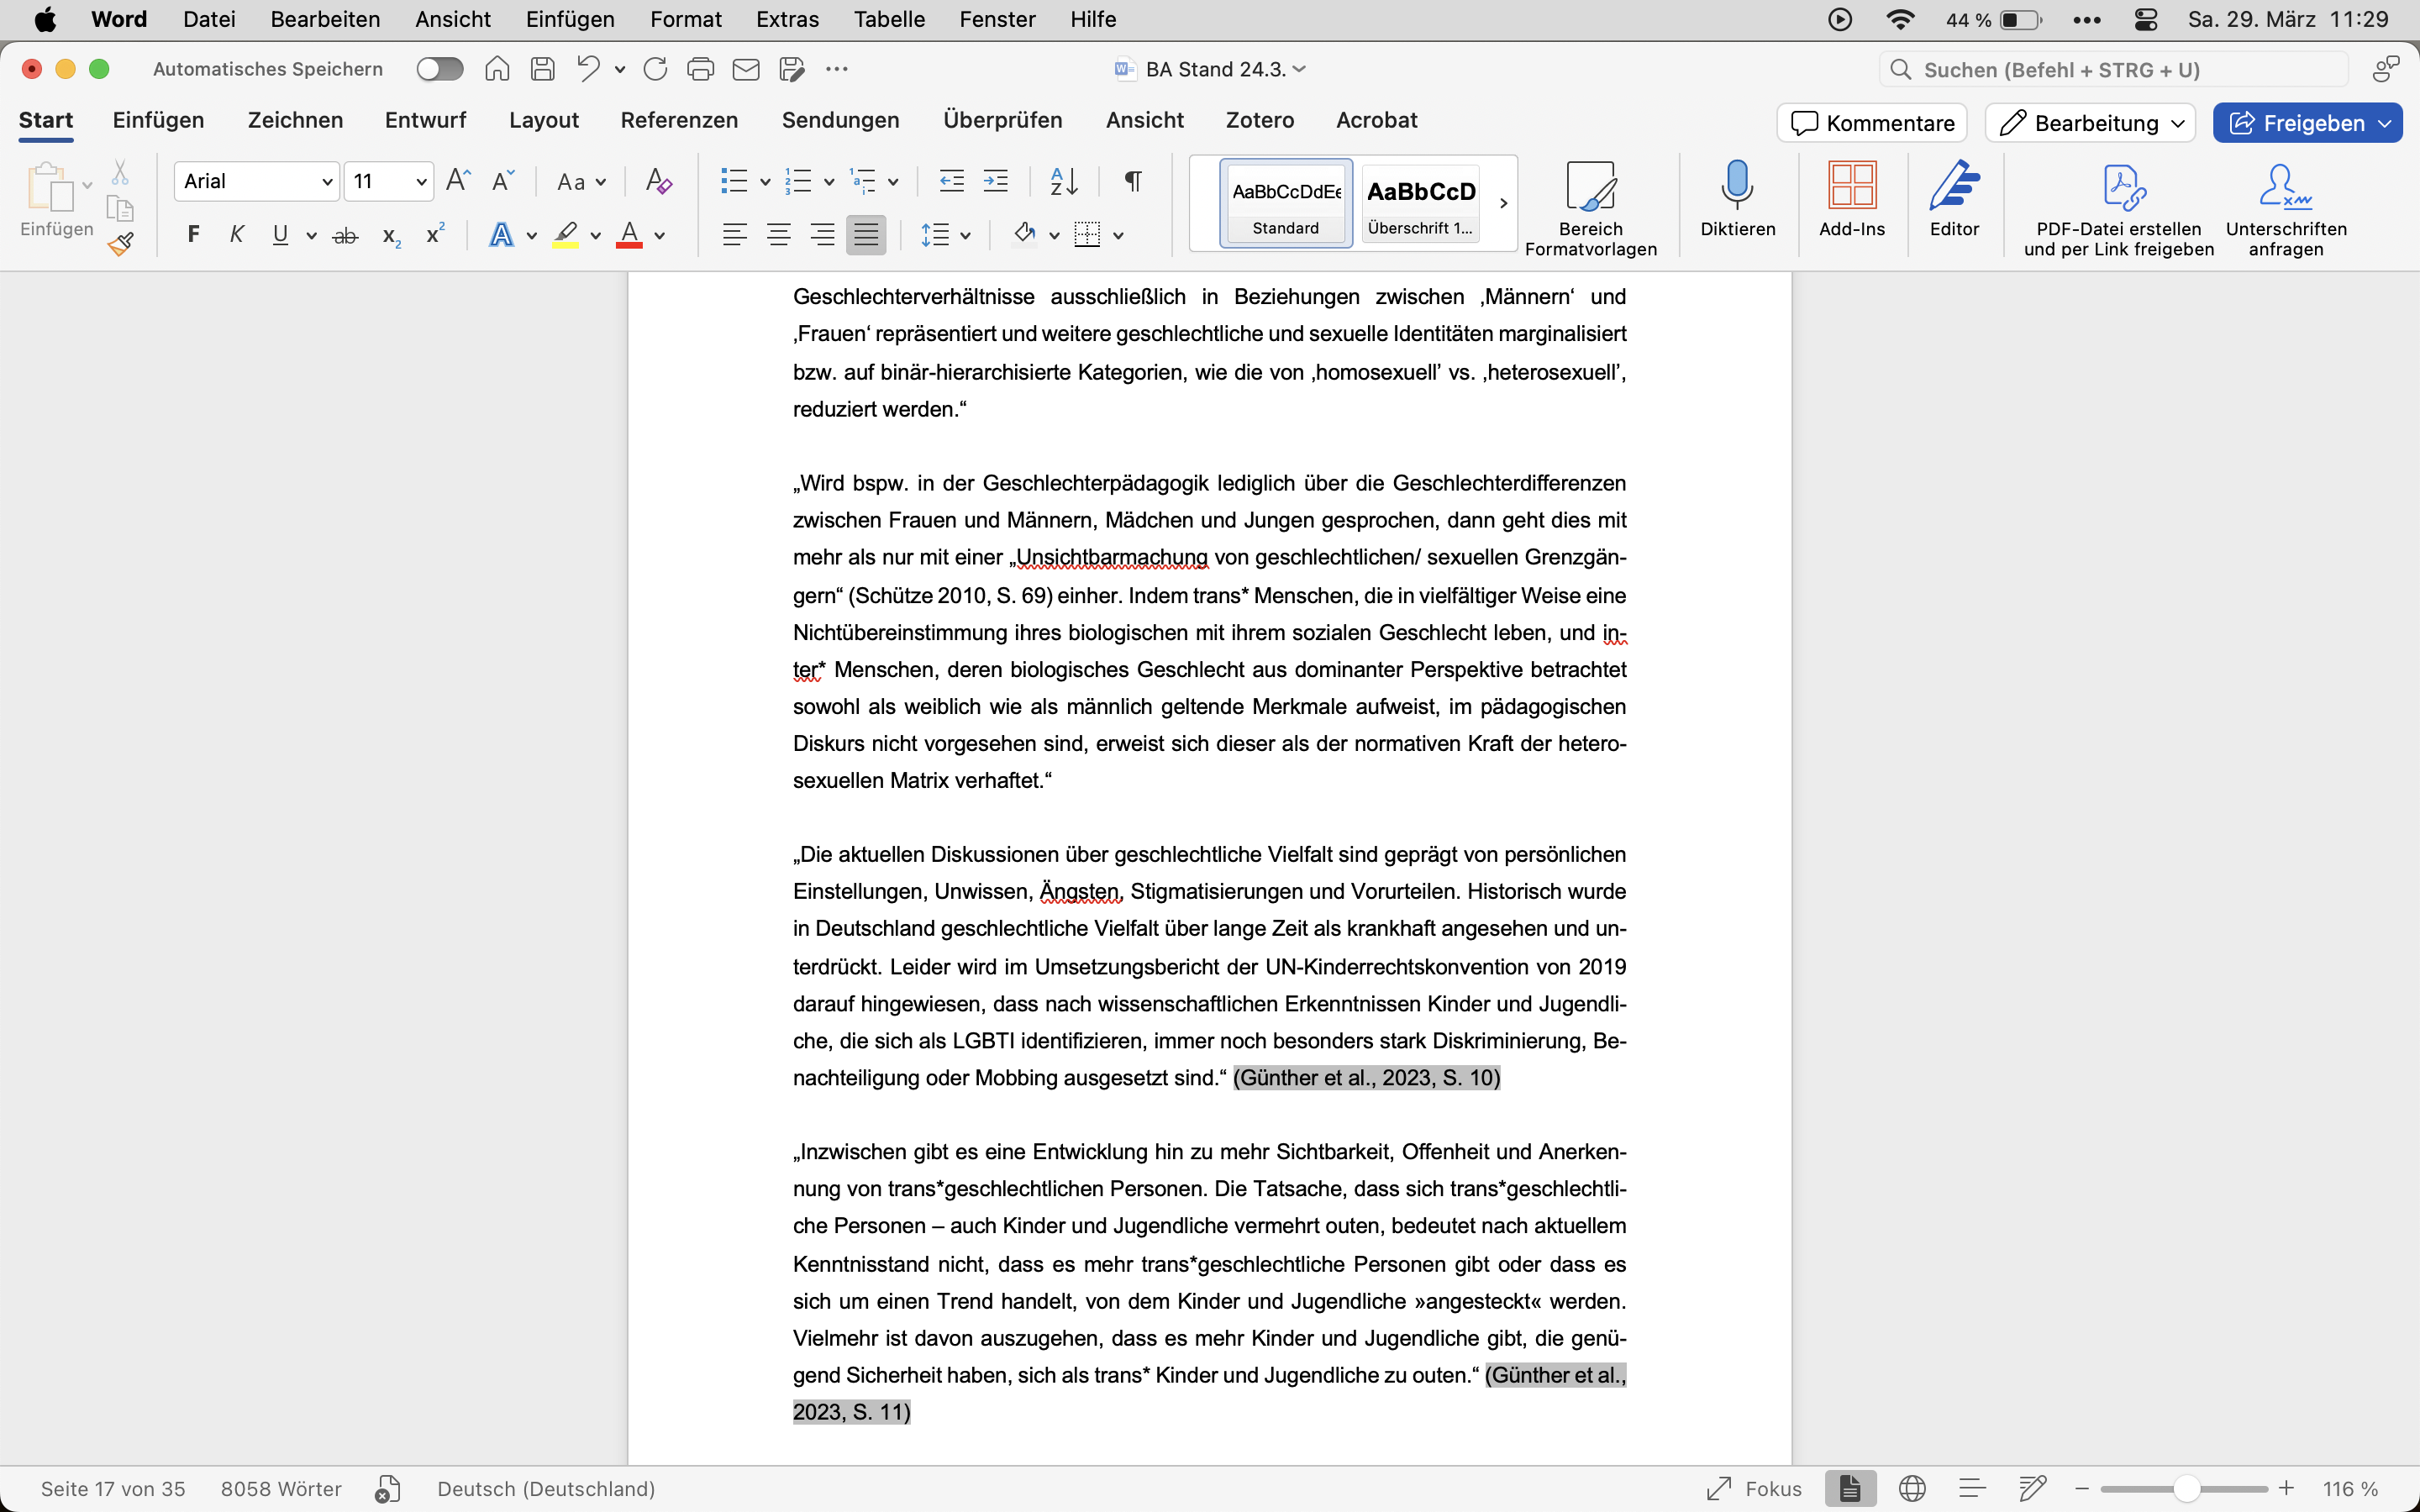This screenshot has height=1512, width=2420.
Task: Toggle bold F button
Action: click(x=194, y=235)
